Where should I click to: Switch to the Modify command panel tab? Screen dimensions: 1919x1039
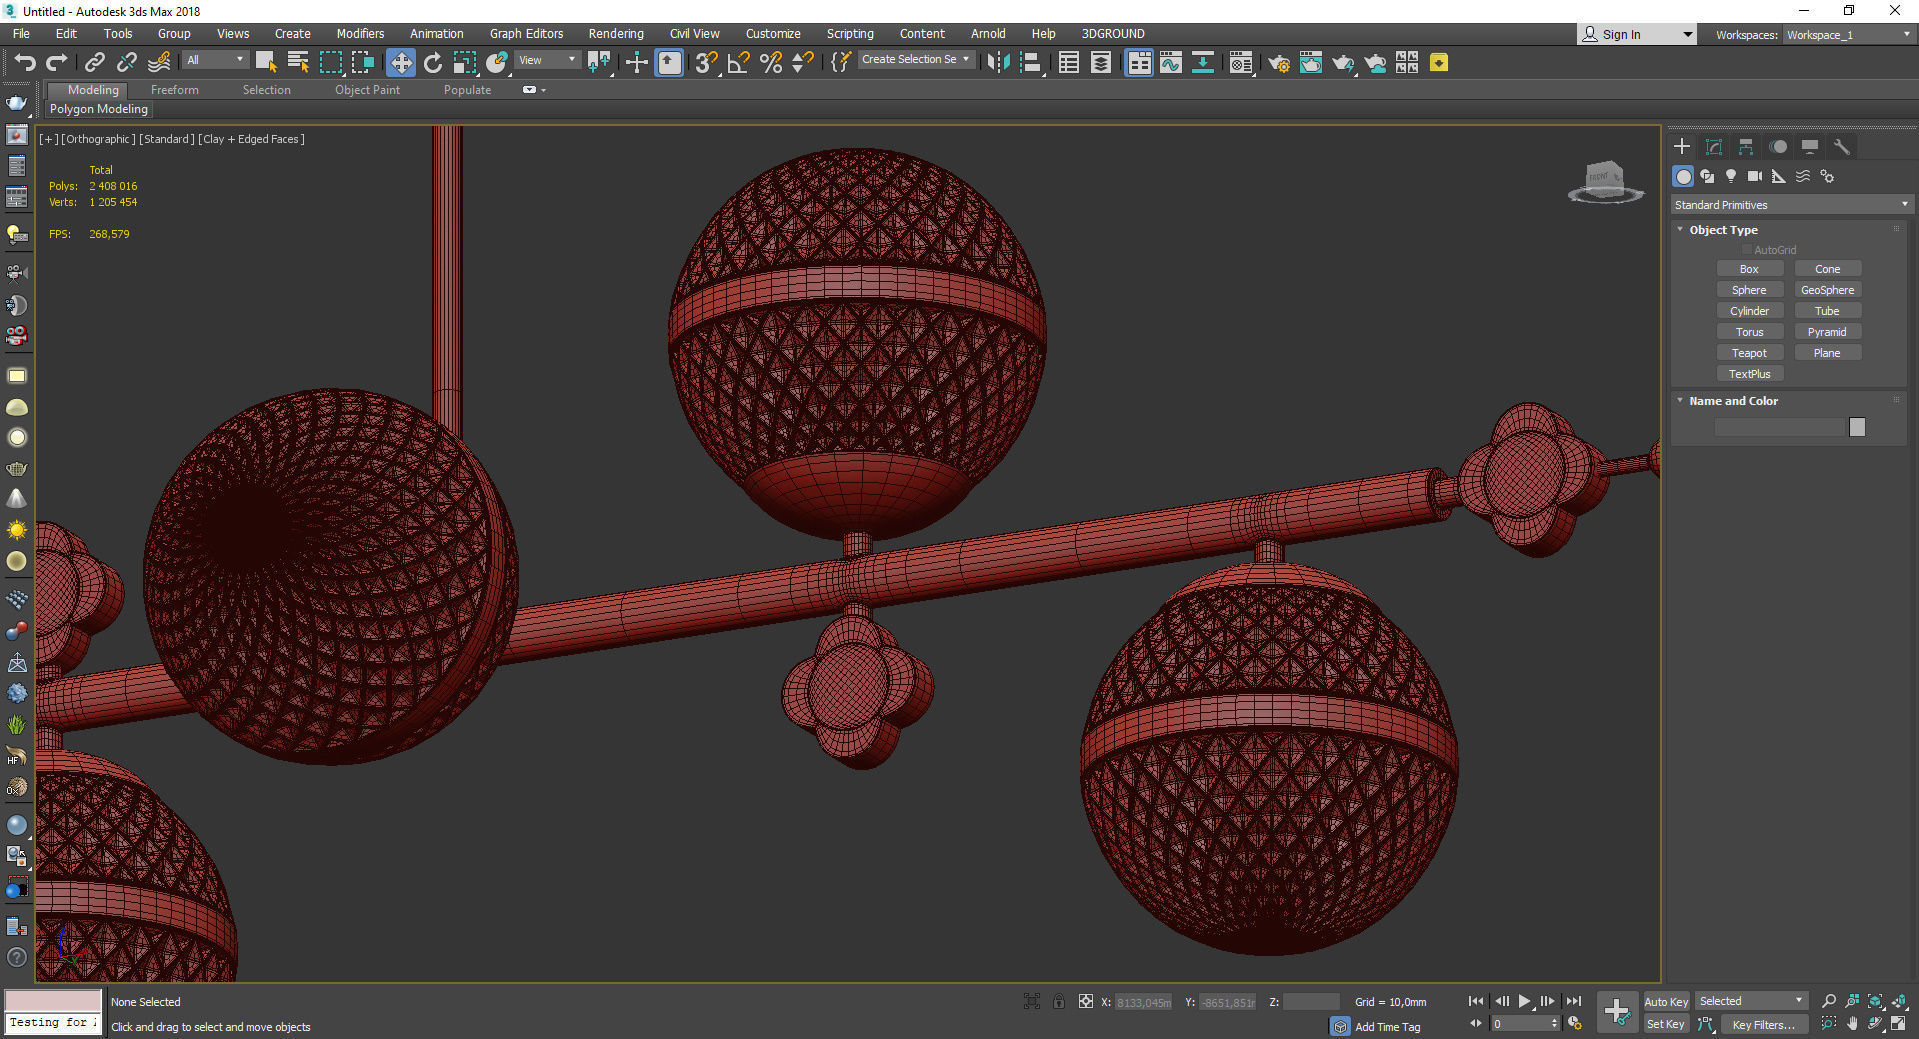coord(1714,147)
